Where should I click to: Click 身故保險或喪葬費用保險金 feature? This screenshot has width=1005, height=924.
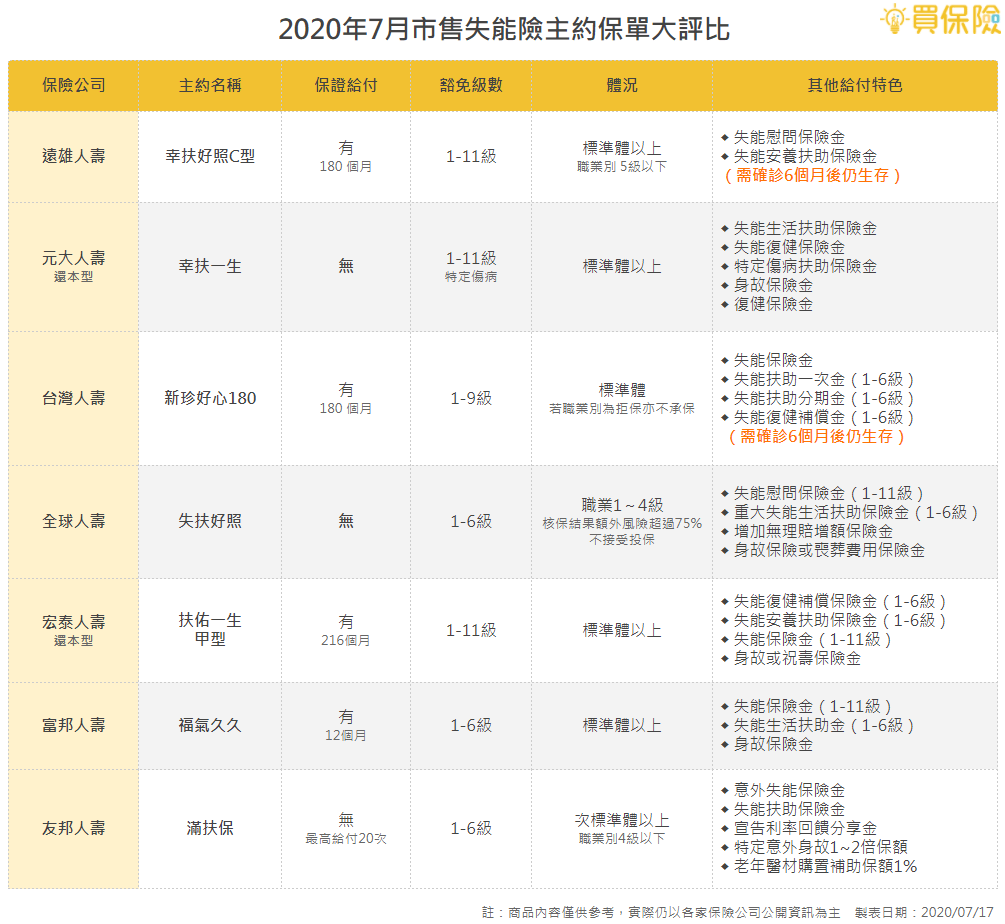(x=829, y=550)
